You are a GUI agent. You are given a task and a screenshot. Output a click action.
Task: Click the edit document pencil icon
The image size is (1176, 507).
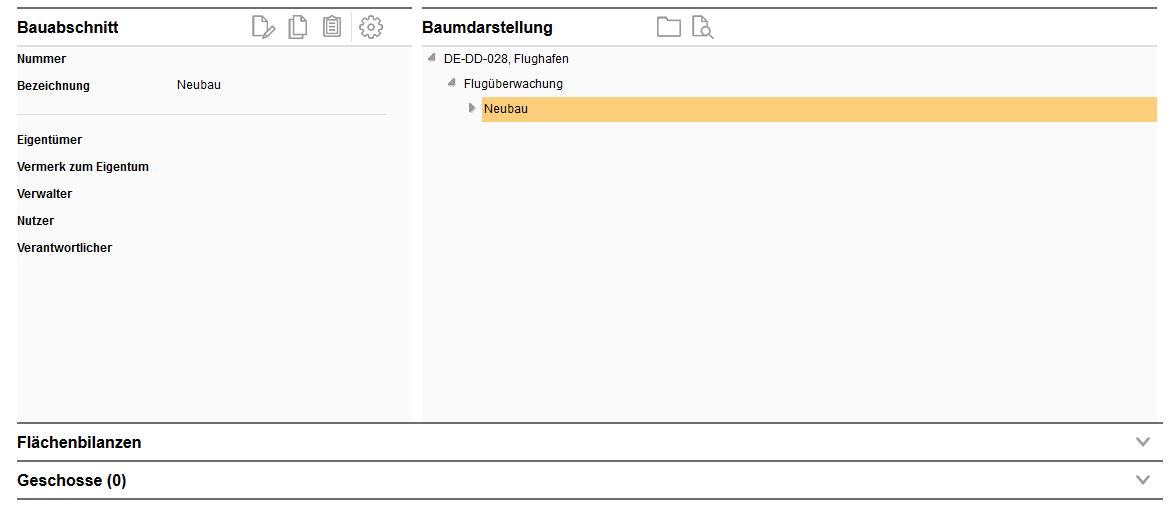coord(263,27)
